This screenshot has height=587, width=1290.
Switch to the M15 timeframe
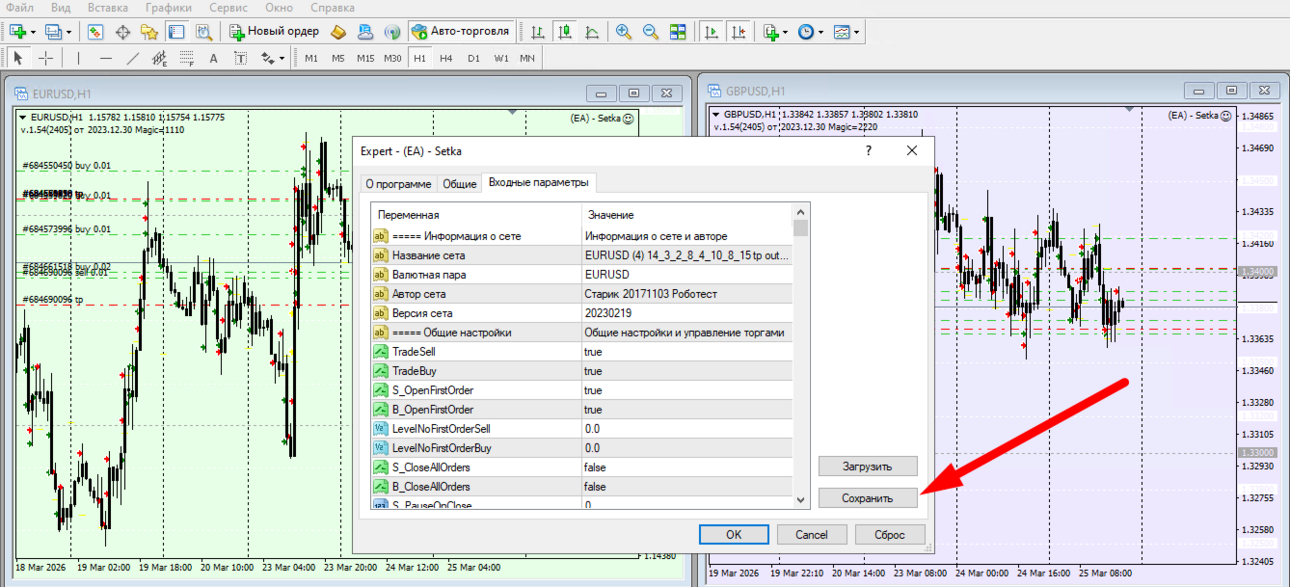[365, 58]
